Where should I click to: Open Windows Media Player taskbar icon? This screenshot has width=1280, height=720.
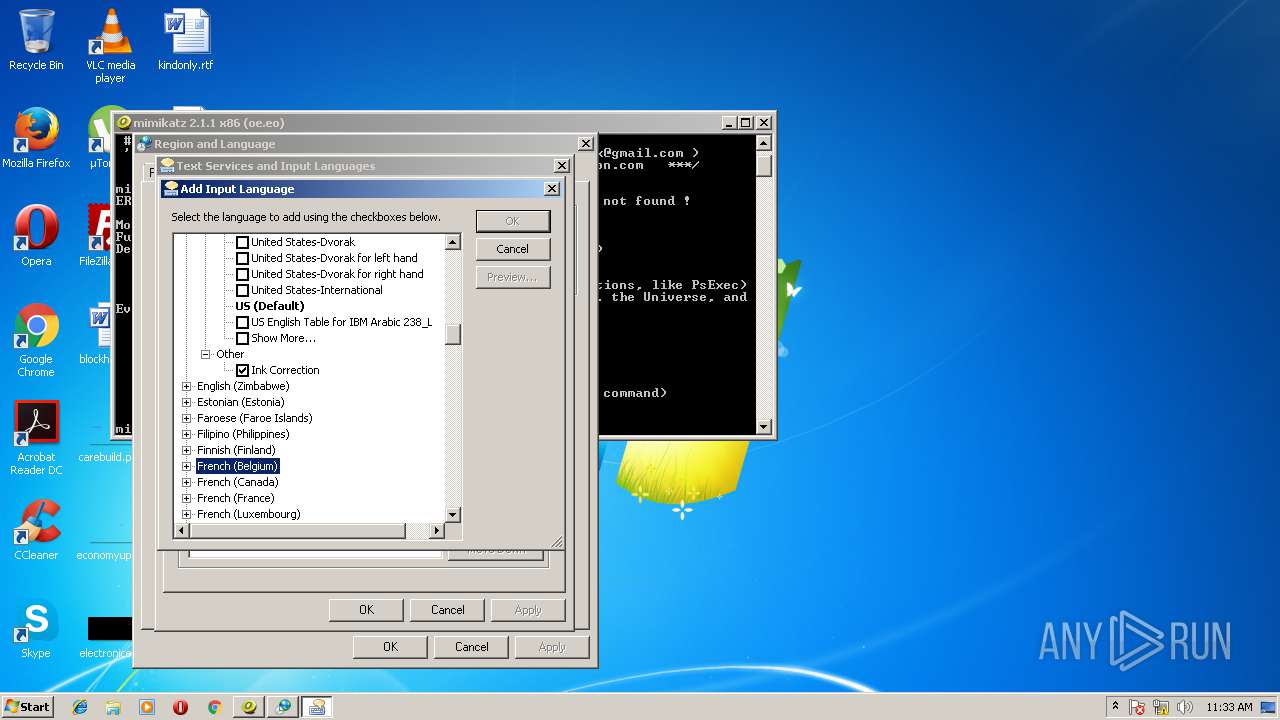pyautogui.click(x=147, y=707)
